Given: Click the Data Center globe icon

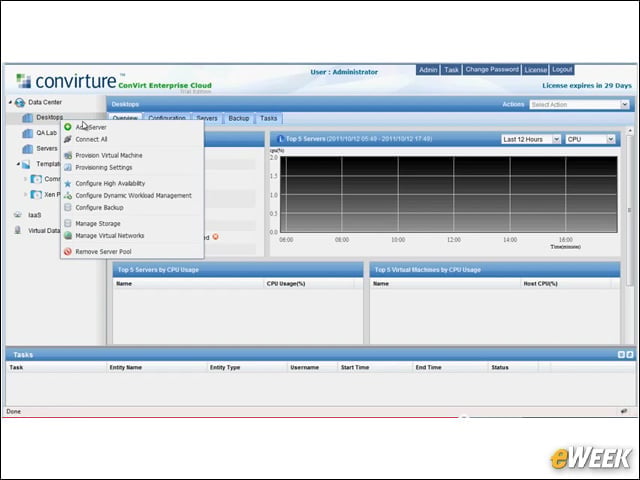Looking at the screenshot, I should 20,103.
